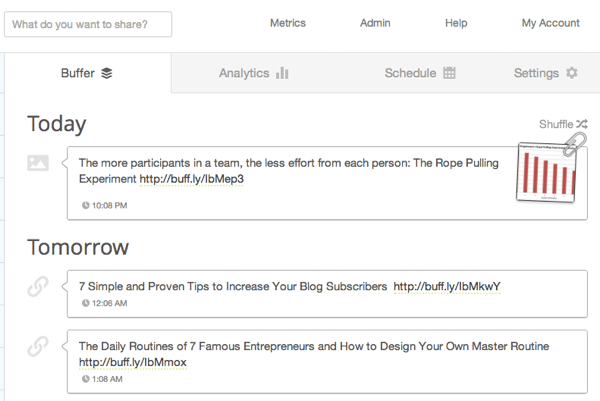This screenshot has width=600, height=401.
Task: Click the Settings gear icon
Action: 572,73
